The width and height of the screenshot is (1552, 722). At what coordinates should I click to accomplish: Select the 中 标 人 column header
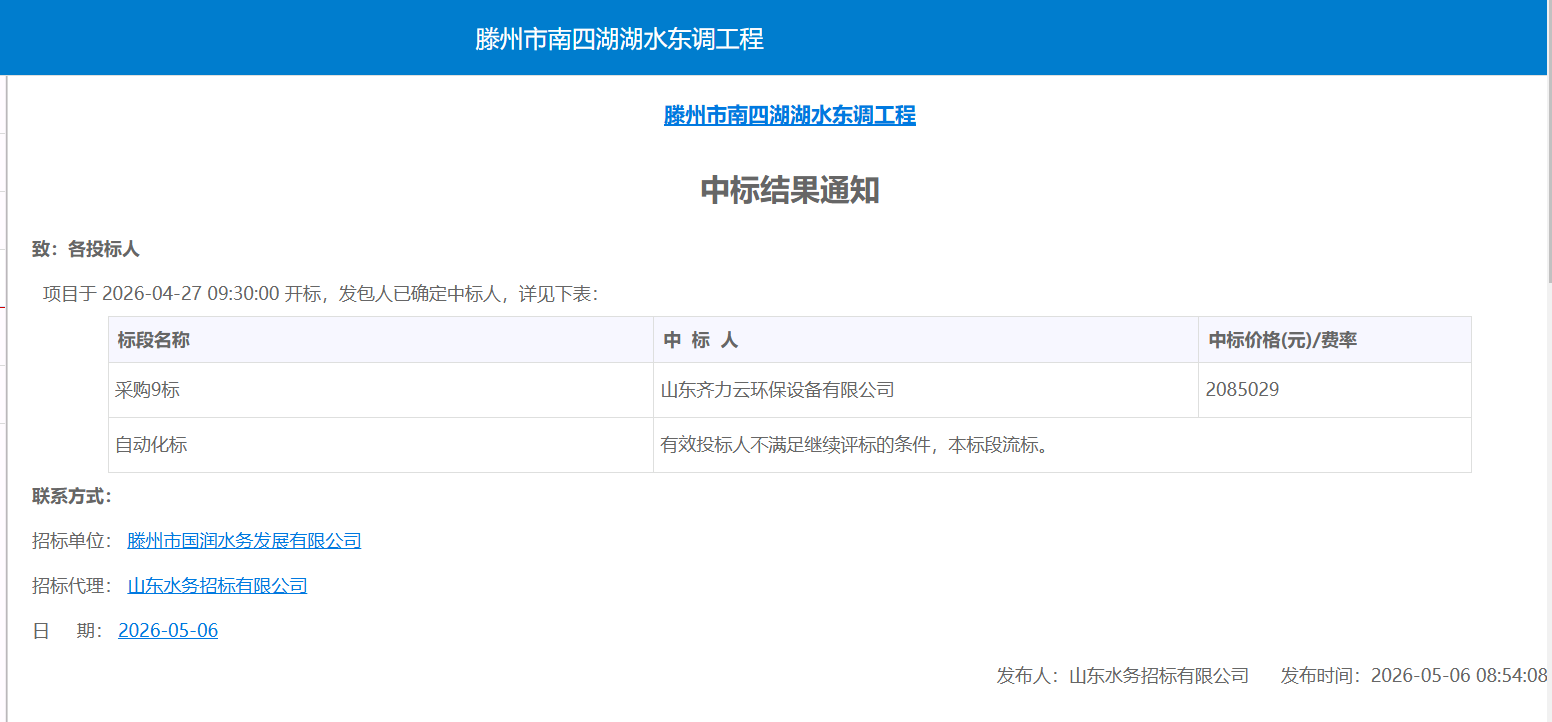point(926,340)
